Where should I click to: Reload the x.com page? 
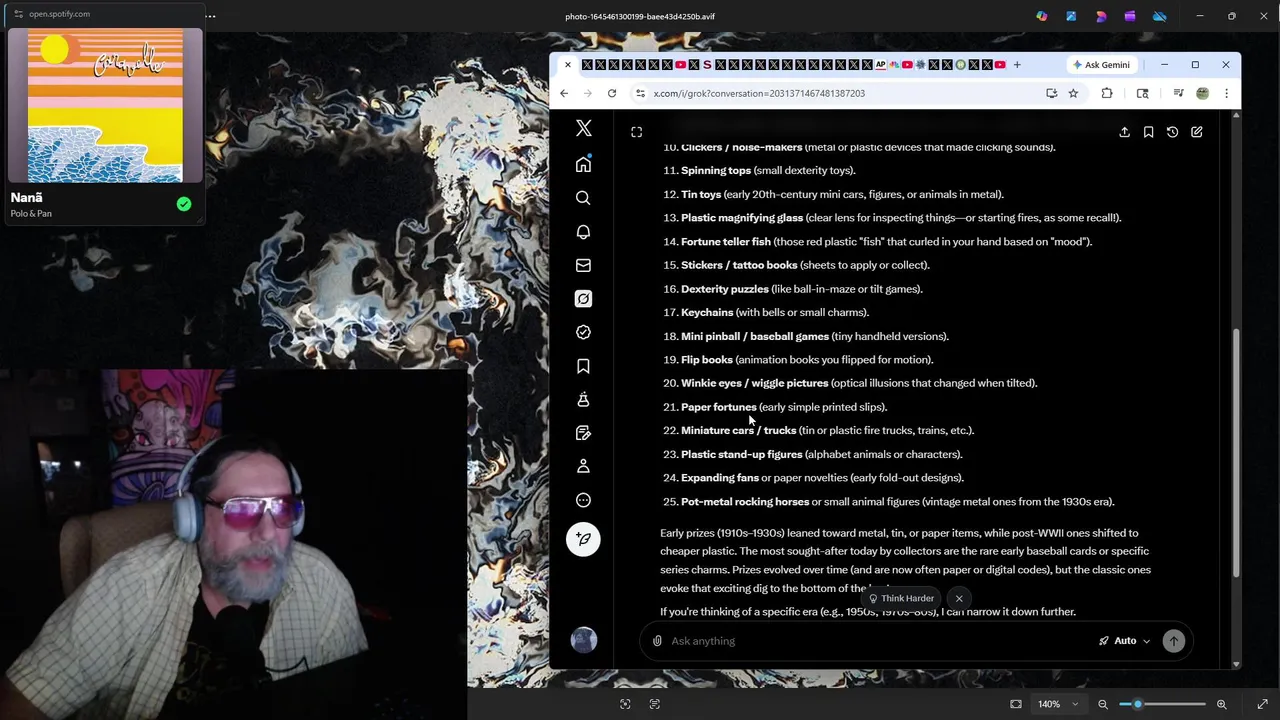coord(612,93)
